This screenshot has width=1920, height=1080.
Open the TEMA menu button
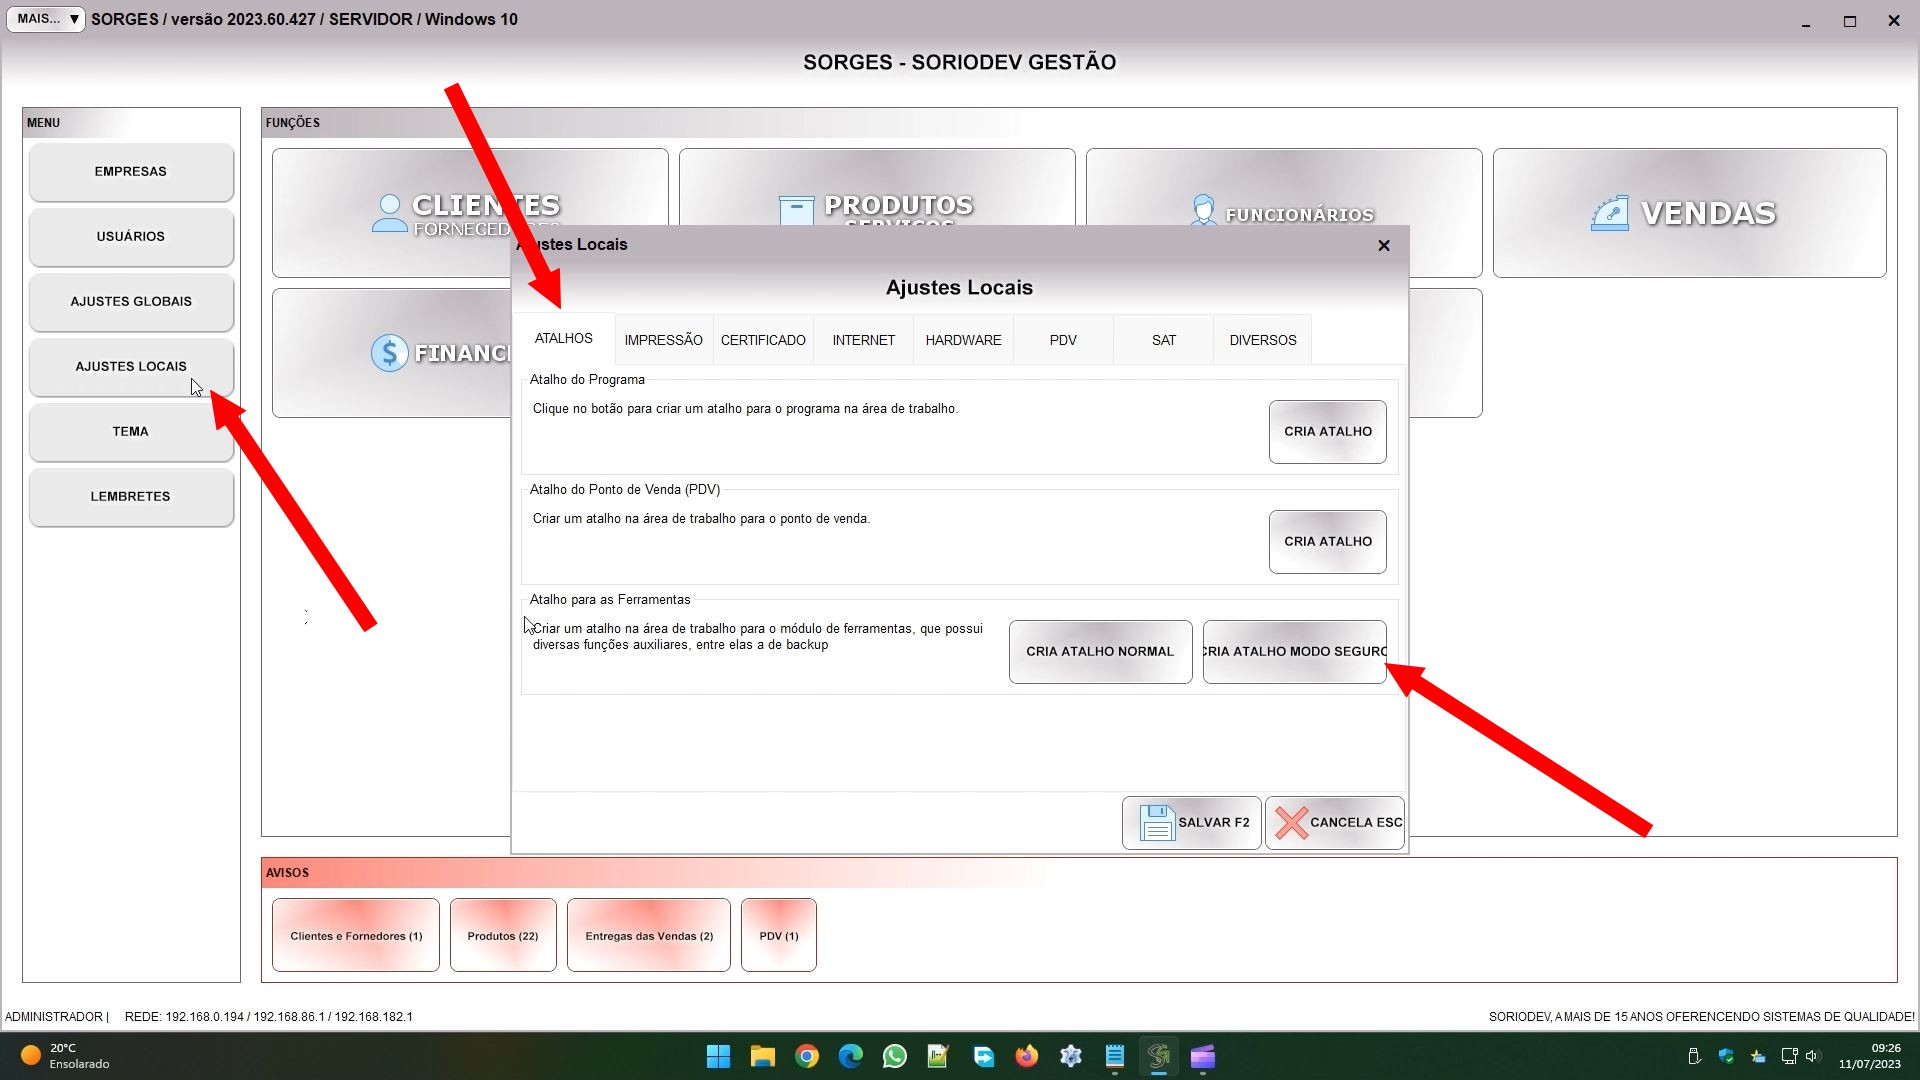[x=131, y=432]
